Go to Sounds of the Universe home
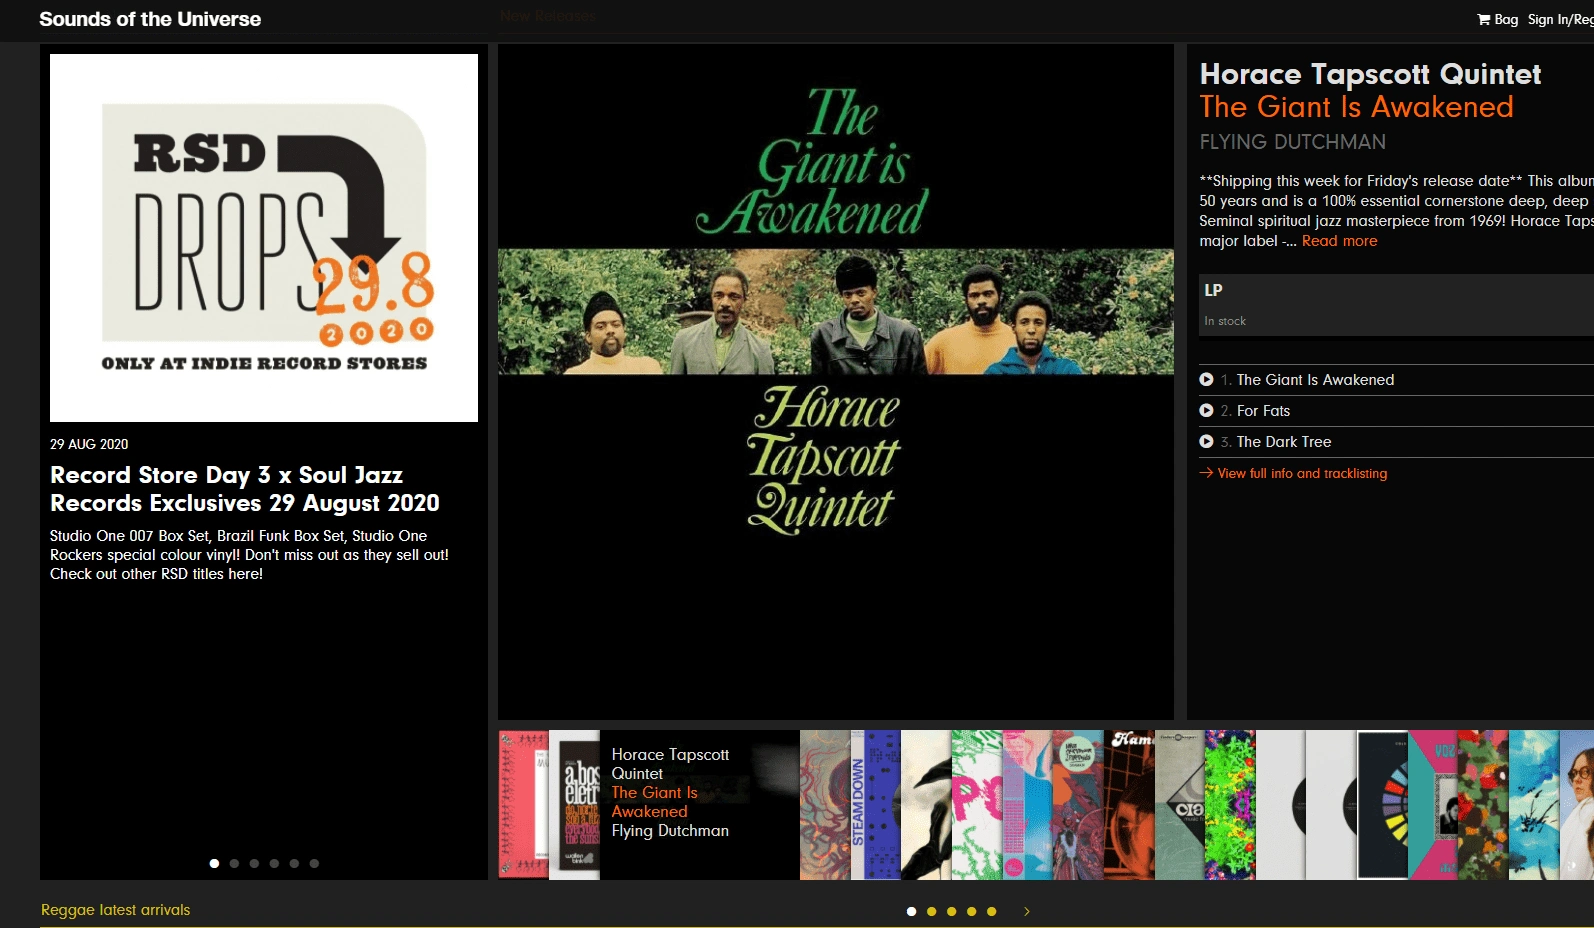 click(150, 19)
